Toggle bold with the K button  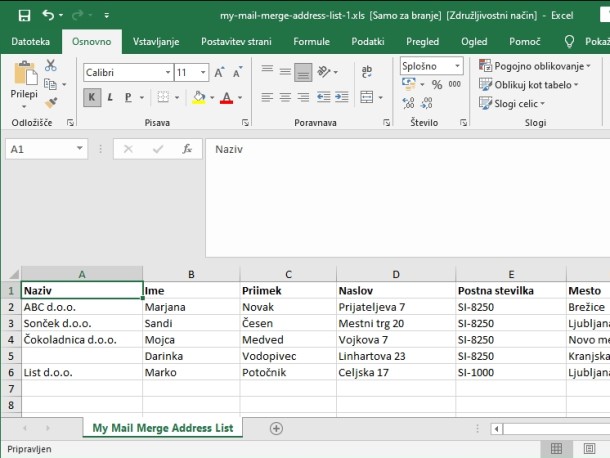click(x=92, y=97)
